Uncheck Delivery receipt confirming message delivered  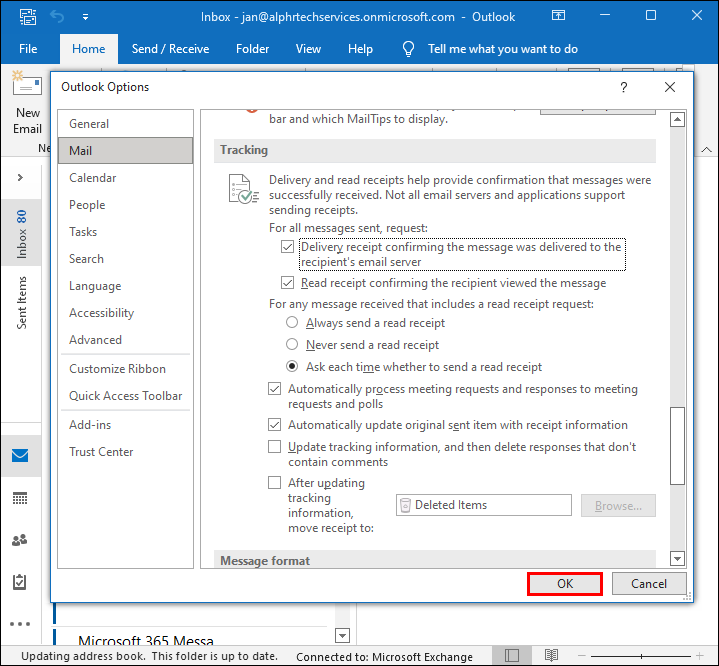(288, 247)
